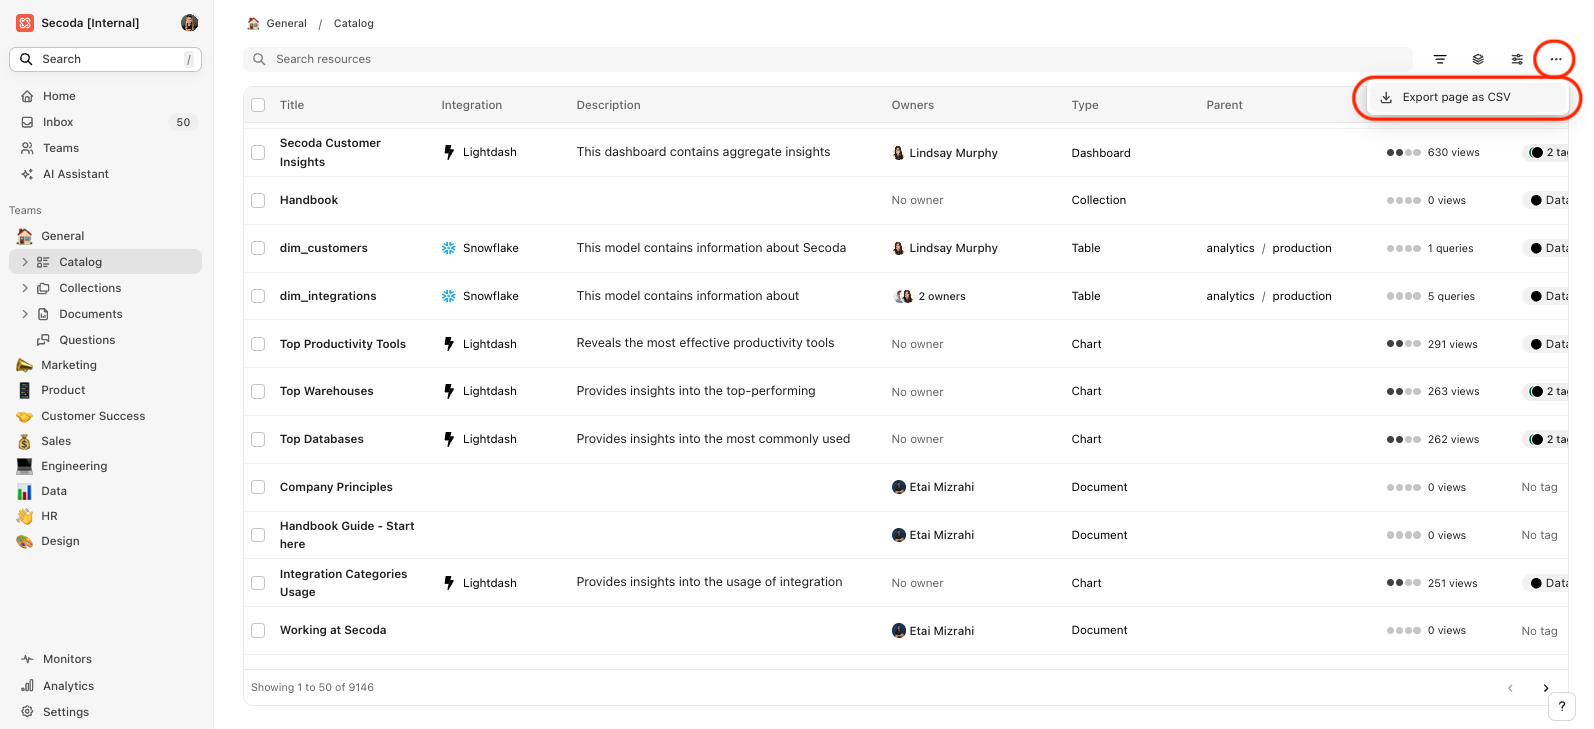1594x729 pixels.
Task: Open the filter icon in toolbar
Action: tap(1440, 59)
